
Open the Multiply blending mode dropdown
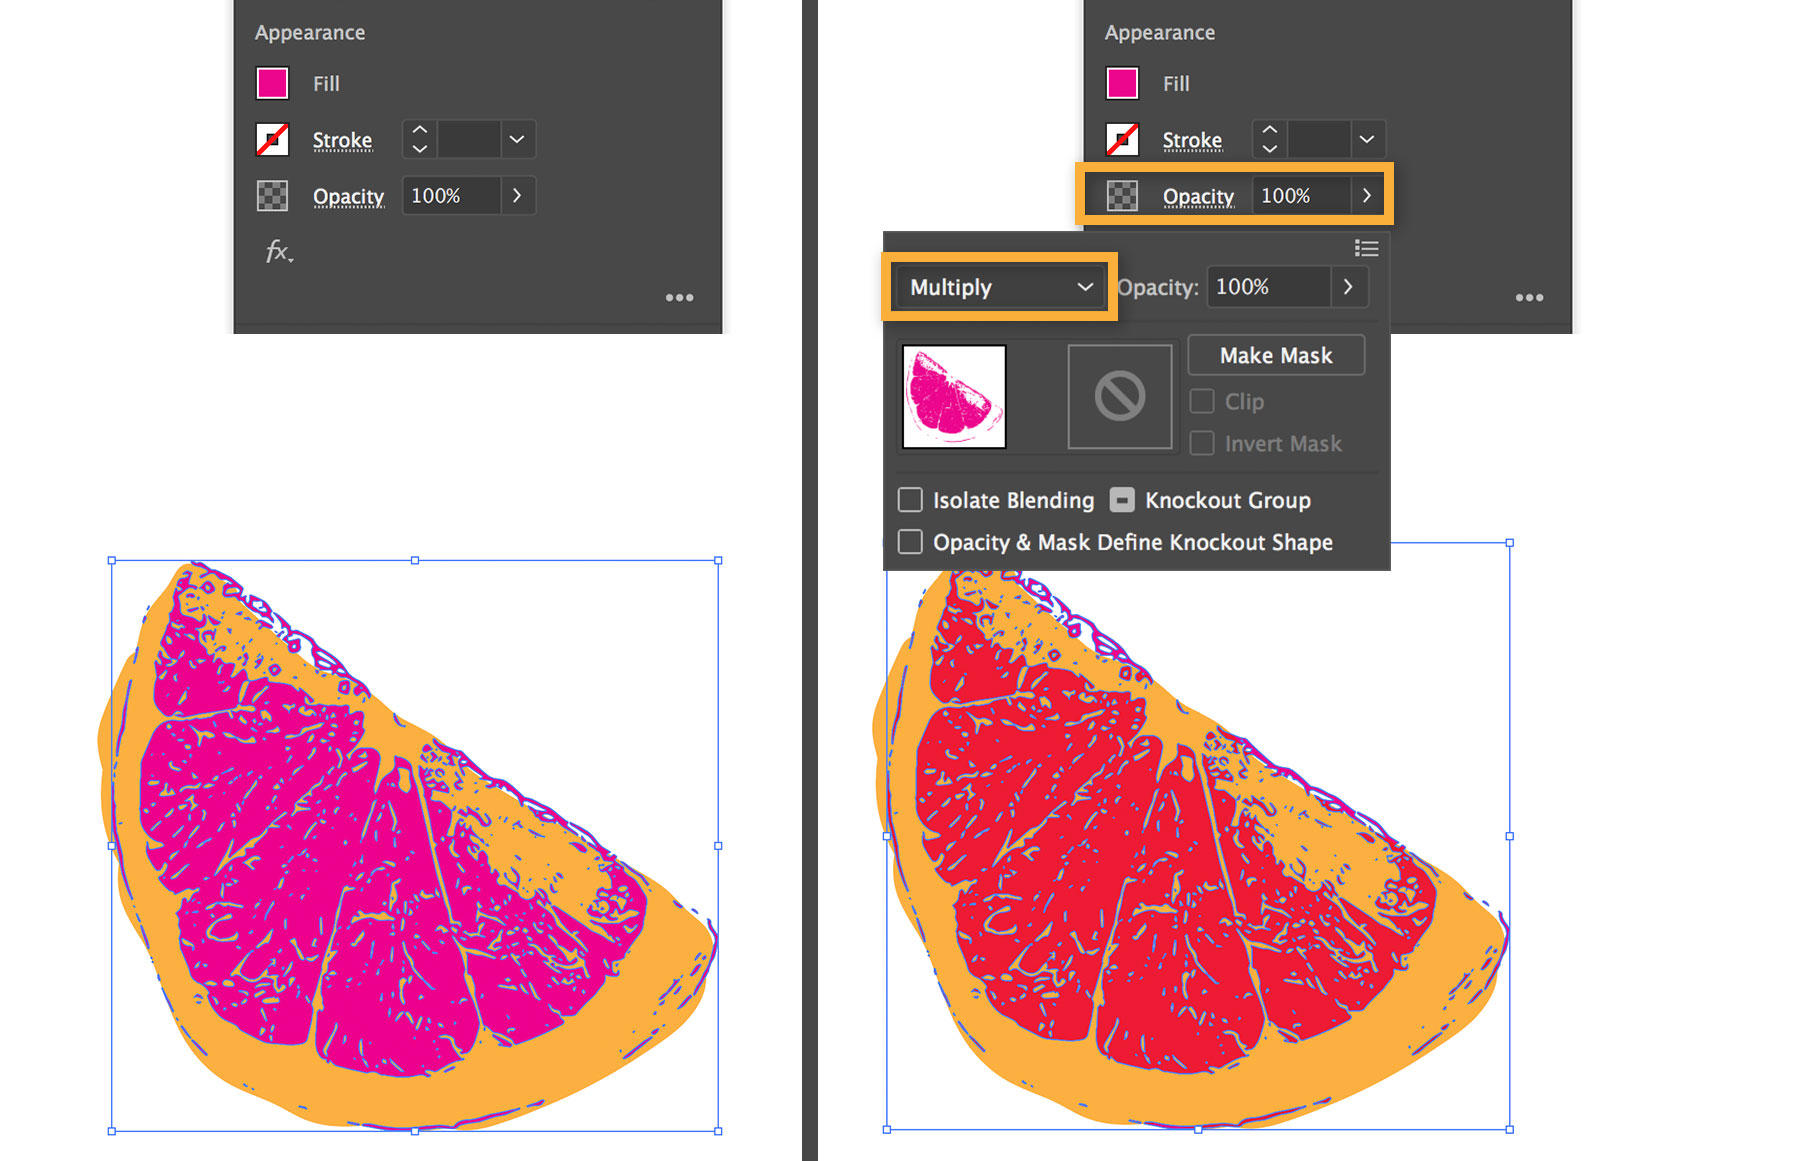pyautogui.click(x=998, y=287)
